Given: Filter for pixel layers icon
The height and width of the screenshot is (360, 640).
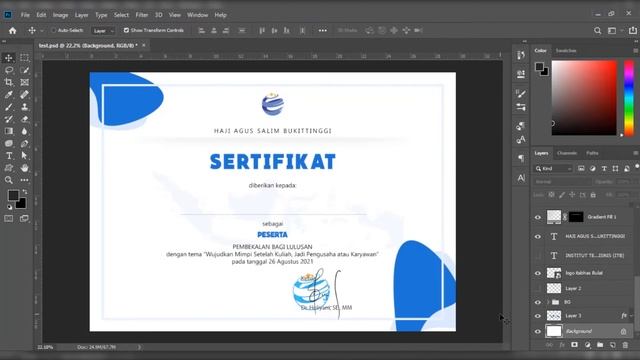Looking at the screenshot, I should point(581,169).
